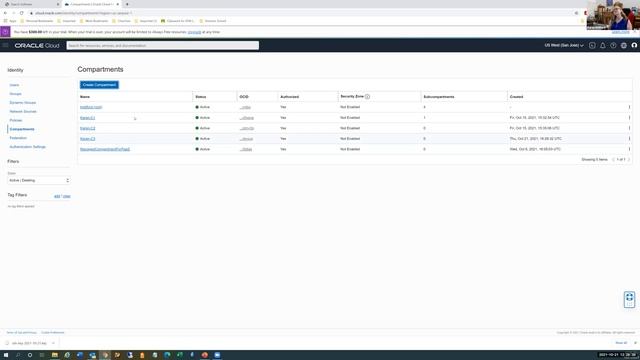The width and height of the screenshot is (640, 360).
Task: Open Cortana circle icon in taskbar
Action: coord(30,355)
